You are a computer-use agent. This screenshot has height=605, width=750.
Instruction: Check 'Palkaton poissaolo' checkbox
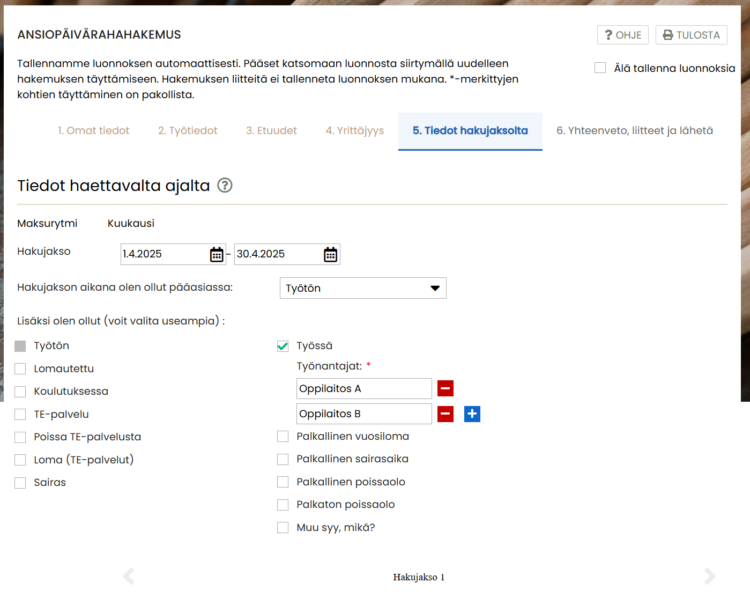coord(283,505)
